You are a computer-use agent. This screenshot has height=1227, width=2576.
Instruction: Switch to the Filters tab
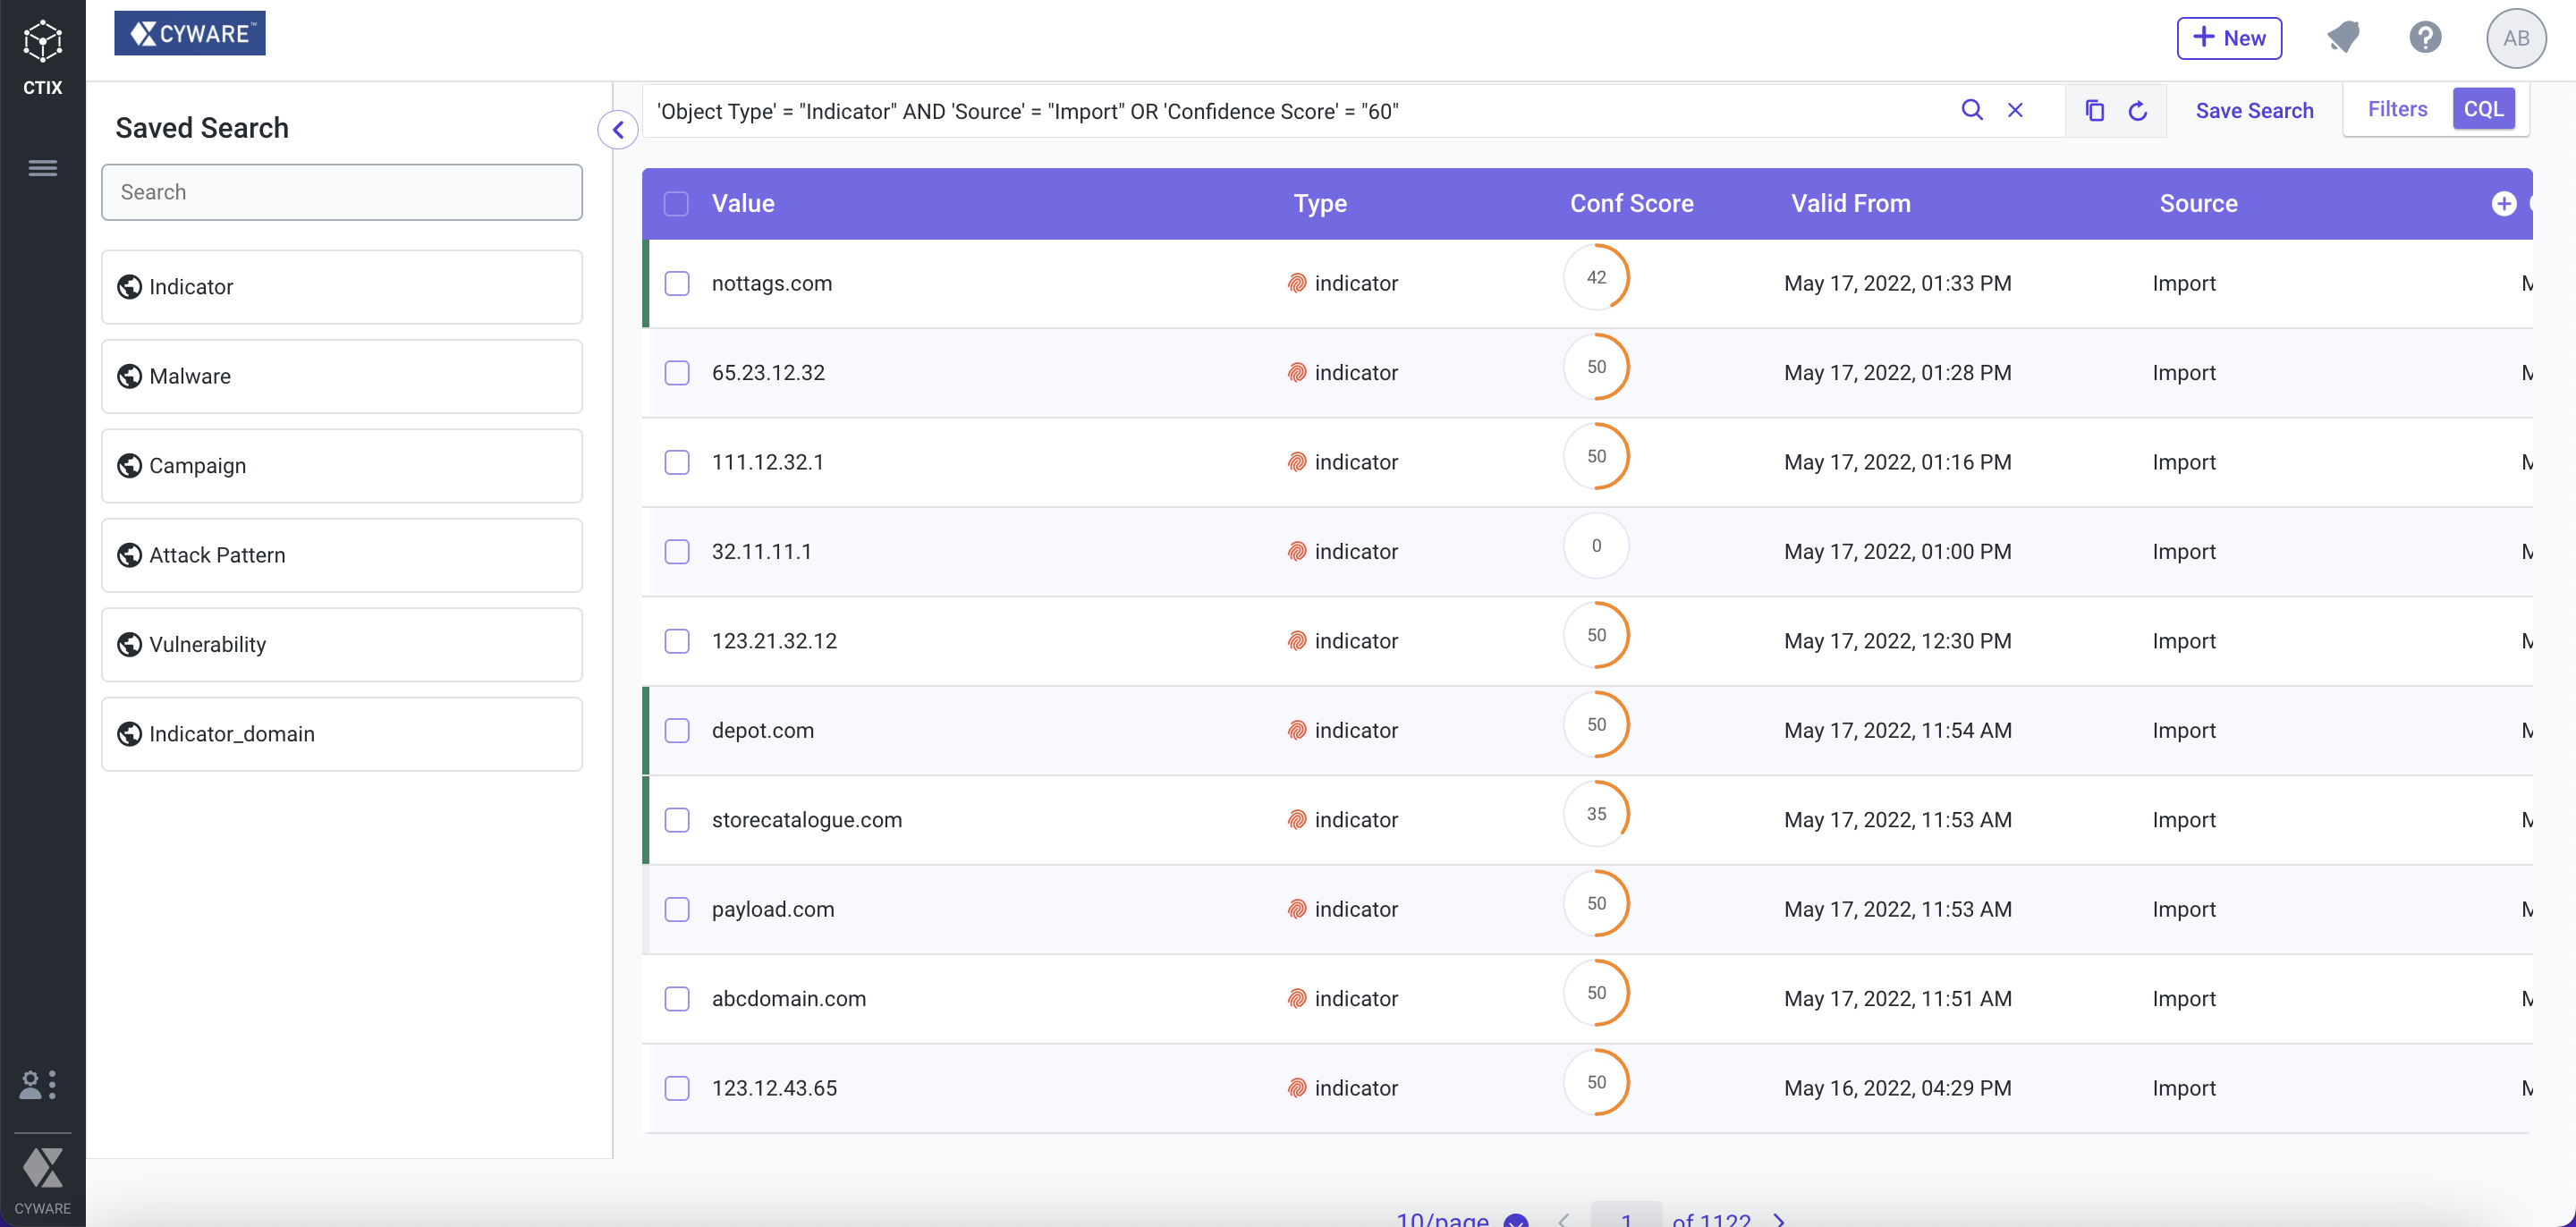coord(2397,109)
